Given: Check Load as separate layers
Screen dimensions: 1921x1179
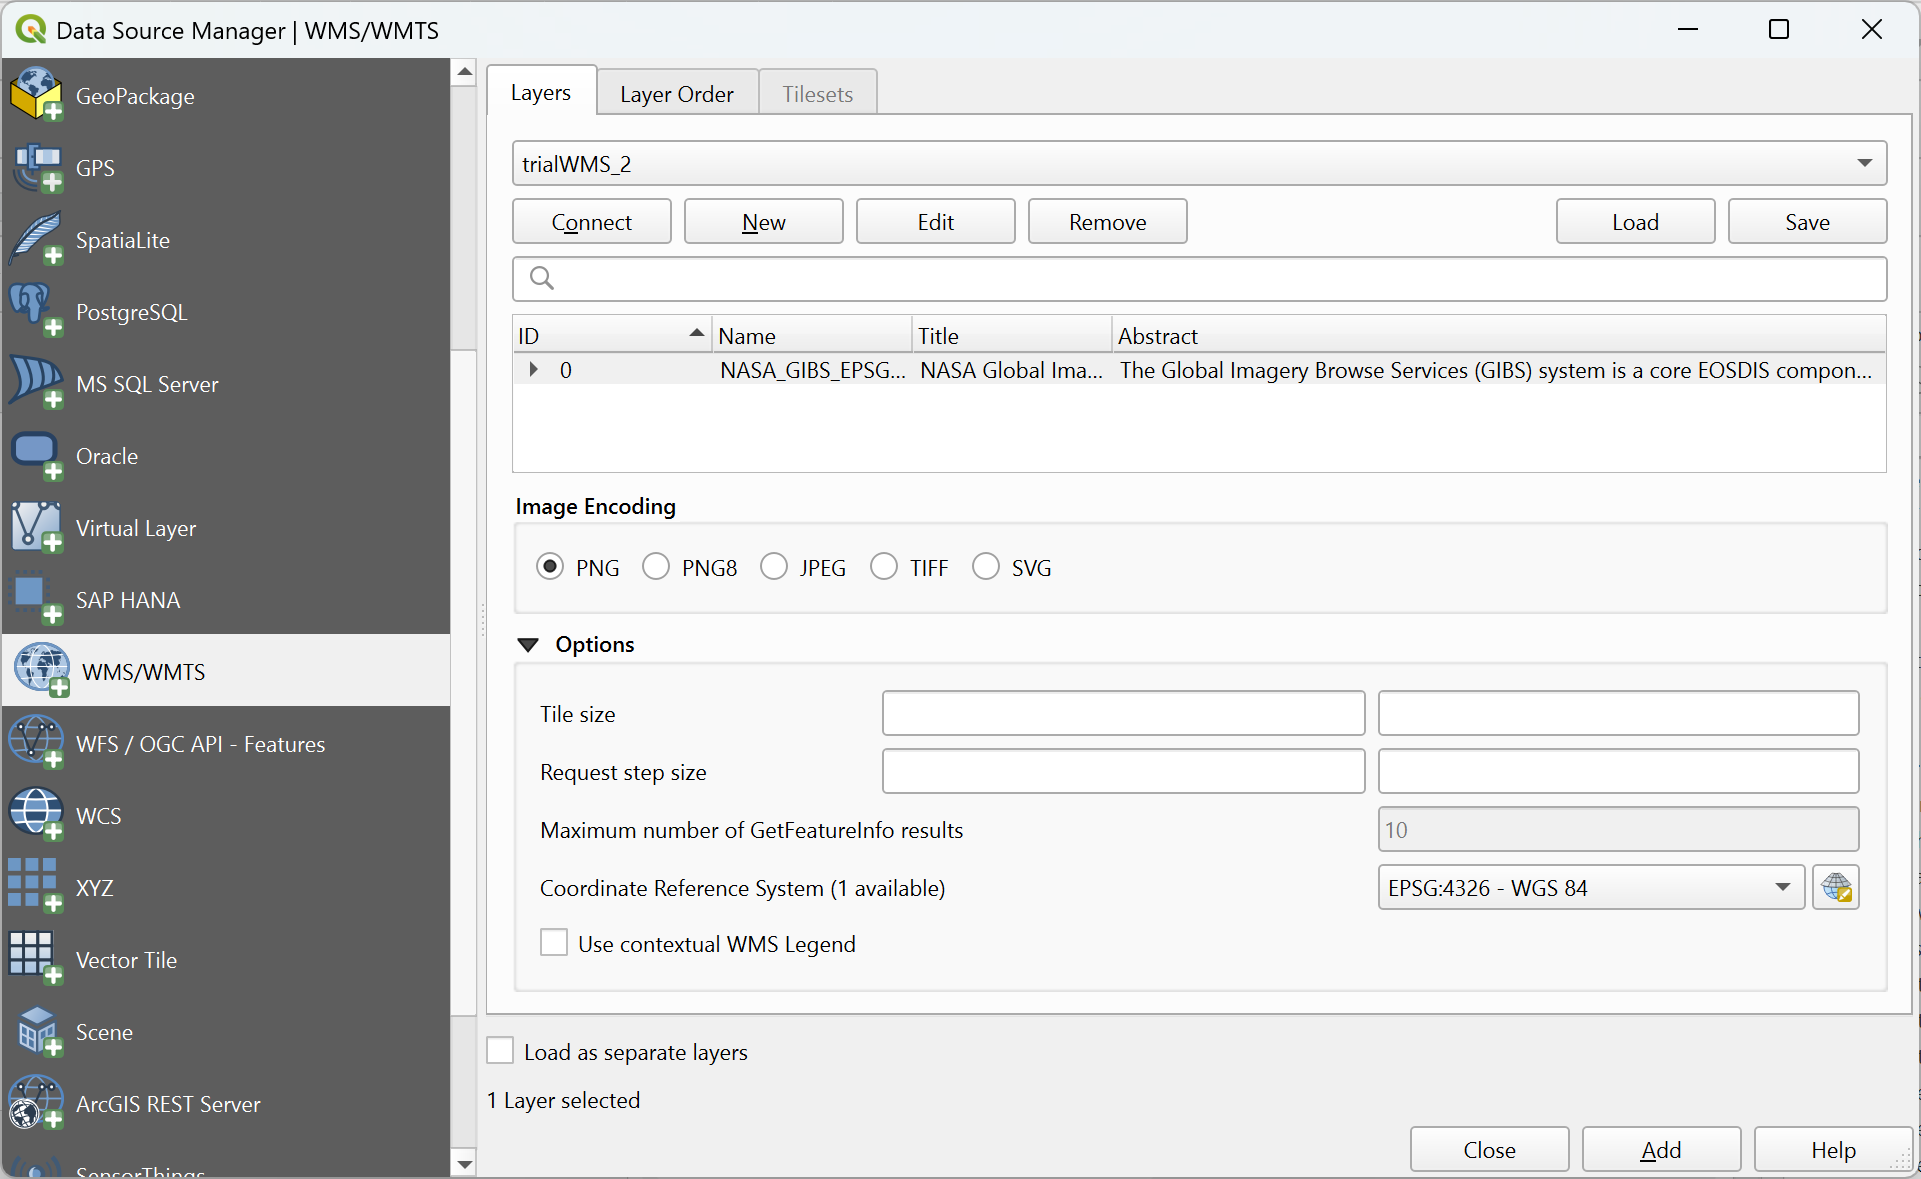Looking at the screenshot, I should tap(500, 1051).
